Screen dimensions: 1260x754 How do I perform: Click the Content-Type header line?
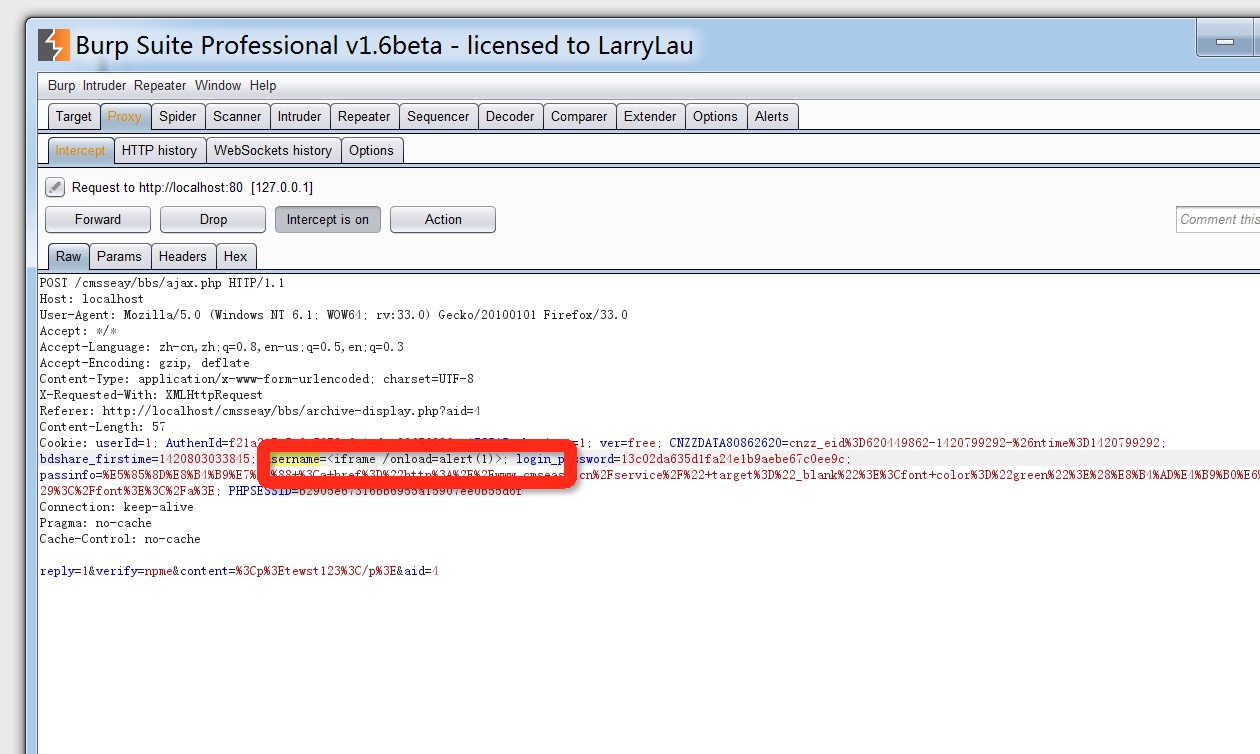pos(257,379)
